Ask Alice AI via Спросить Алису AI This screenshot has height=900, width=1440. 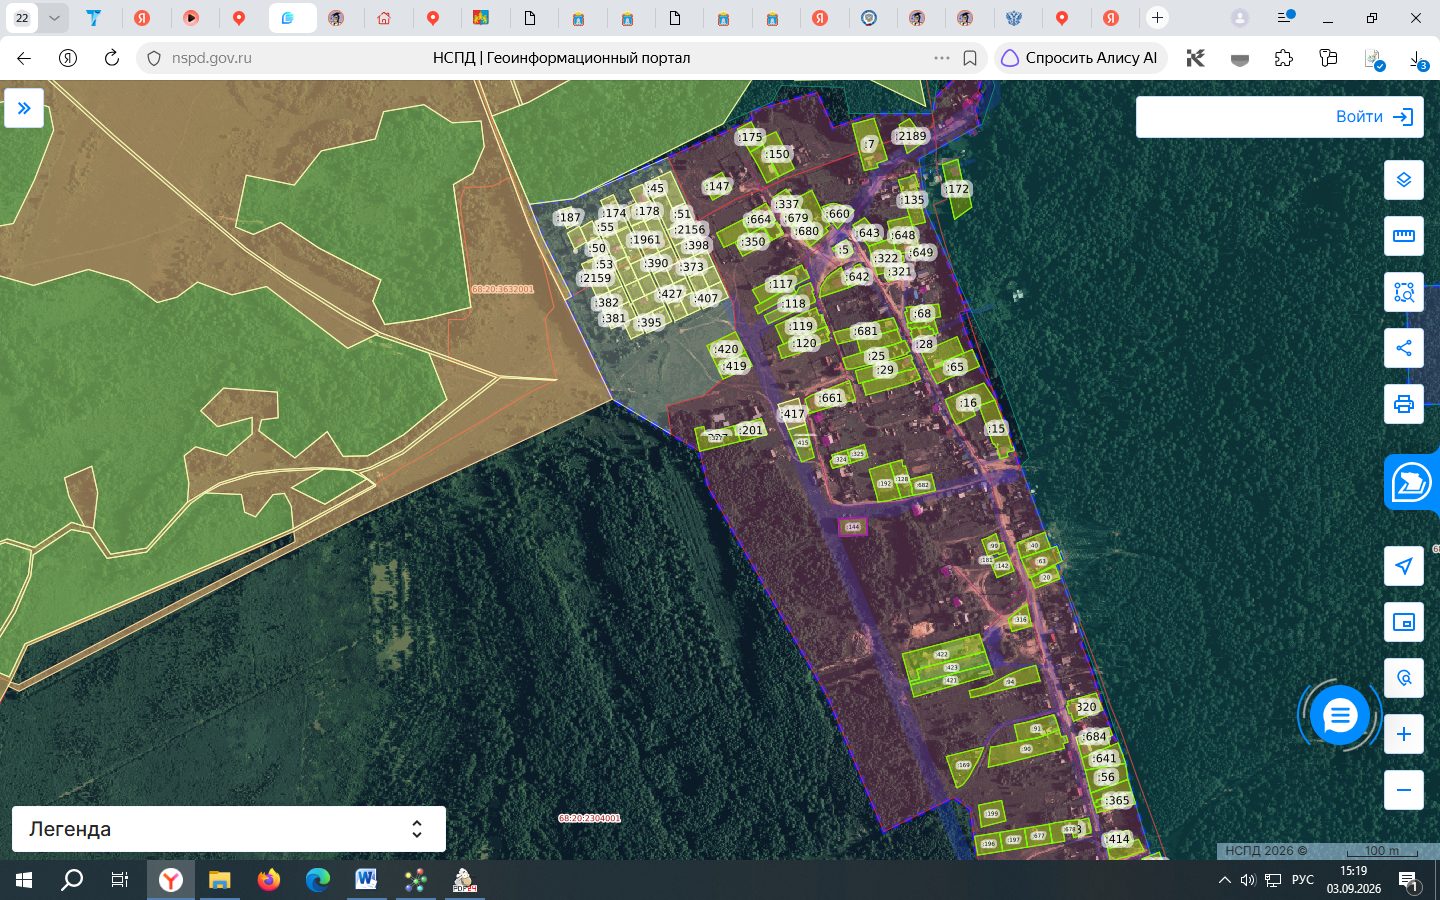[1080, 58]
